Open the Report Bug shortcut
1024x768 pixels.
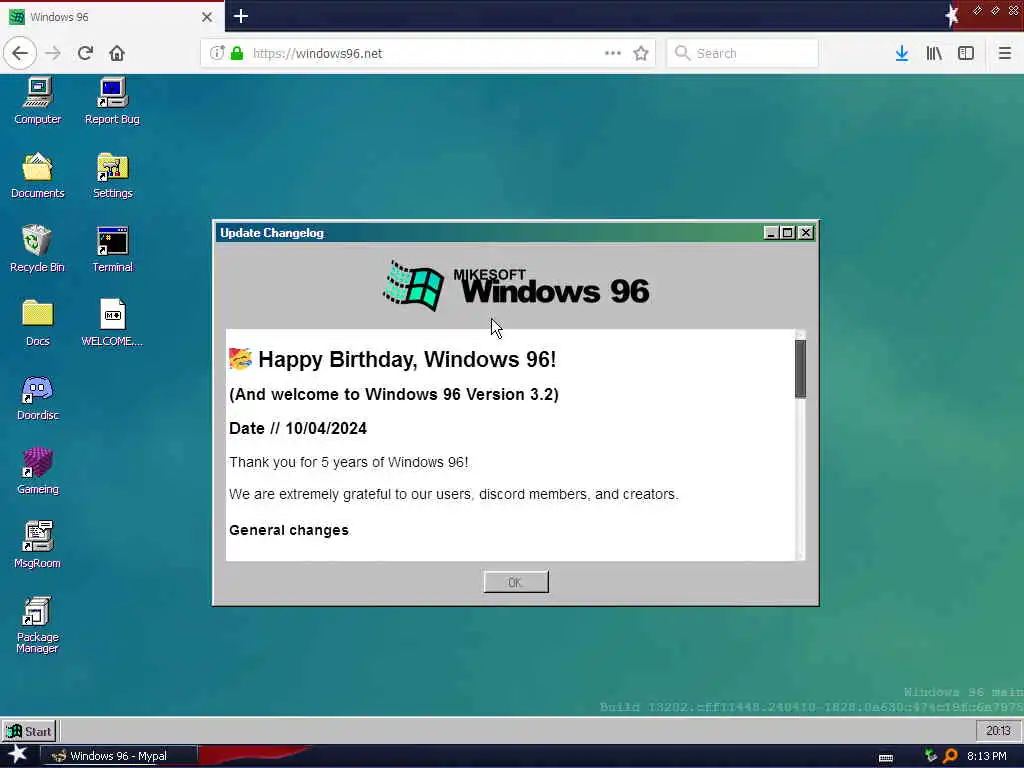112,100
